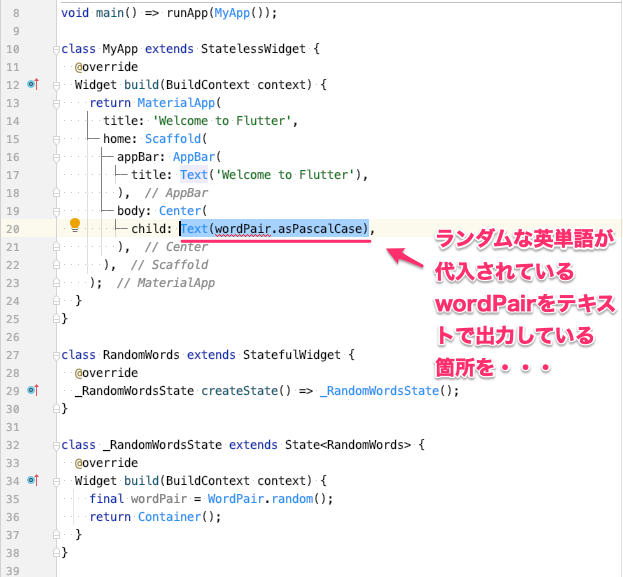Click MyApp in the runApp call
This screenshot has width=623, height=577.
[x=232, y=13]
